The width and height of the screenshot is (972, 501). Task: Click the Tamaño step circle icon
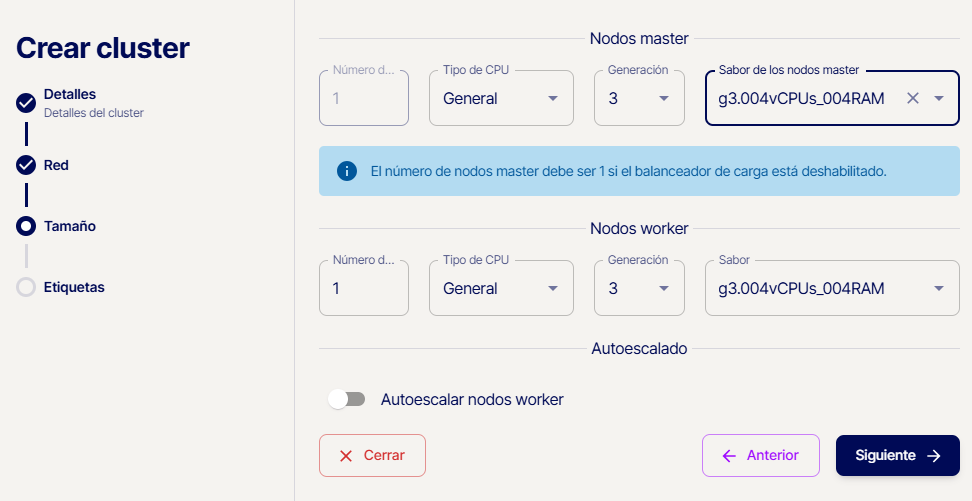point(26,226)
